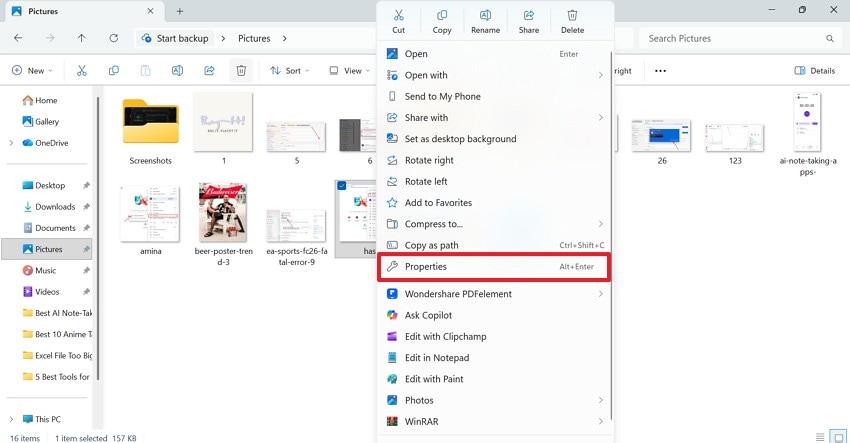Choose Add to Favorites

tap(494, 203)
